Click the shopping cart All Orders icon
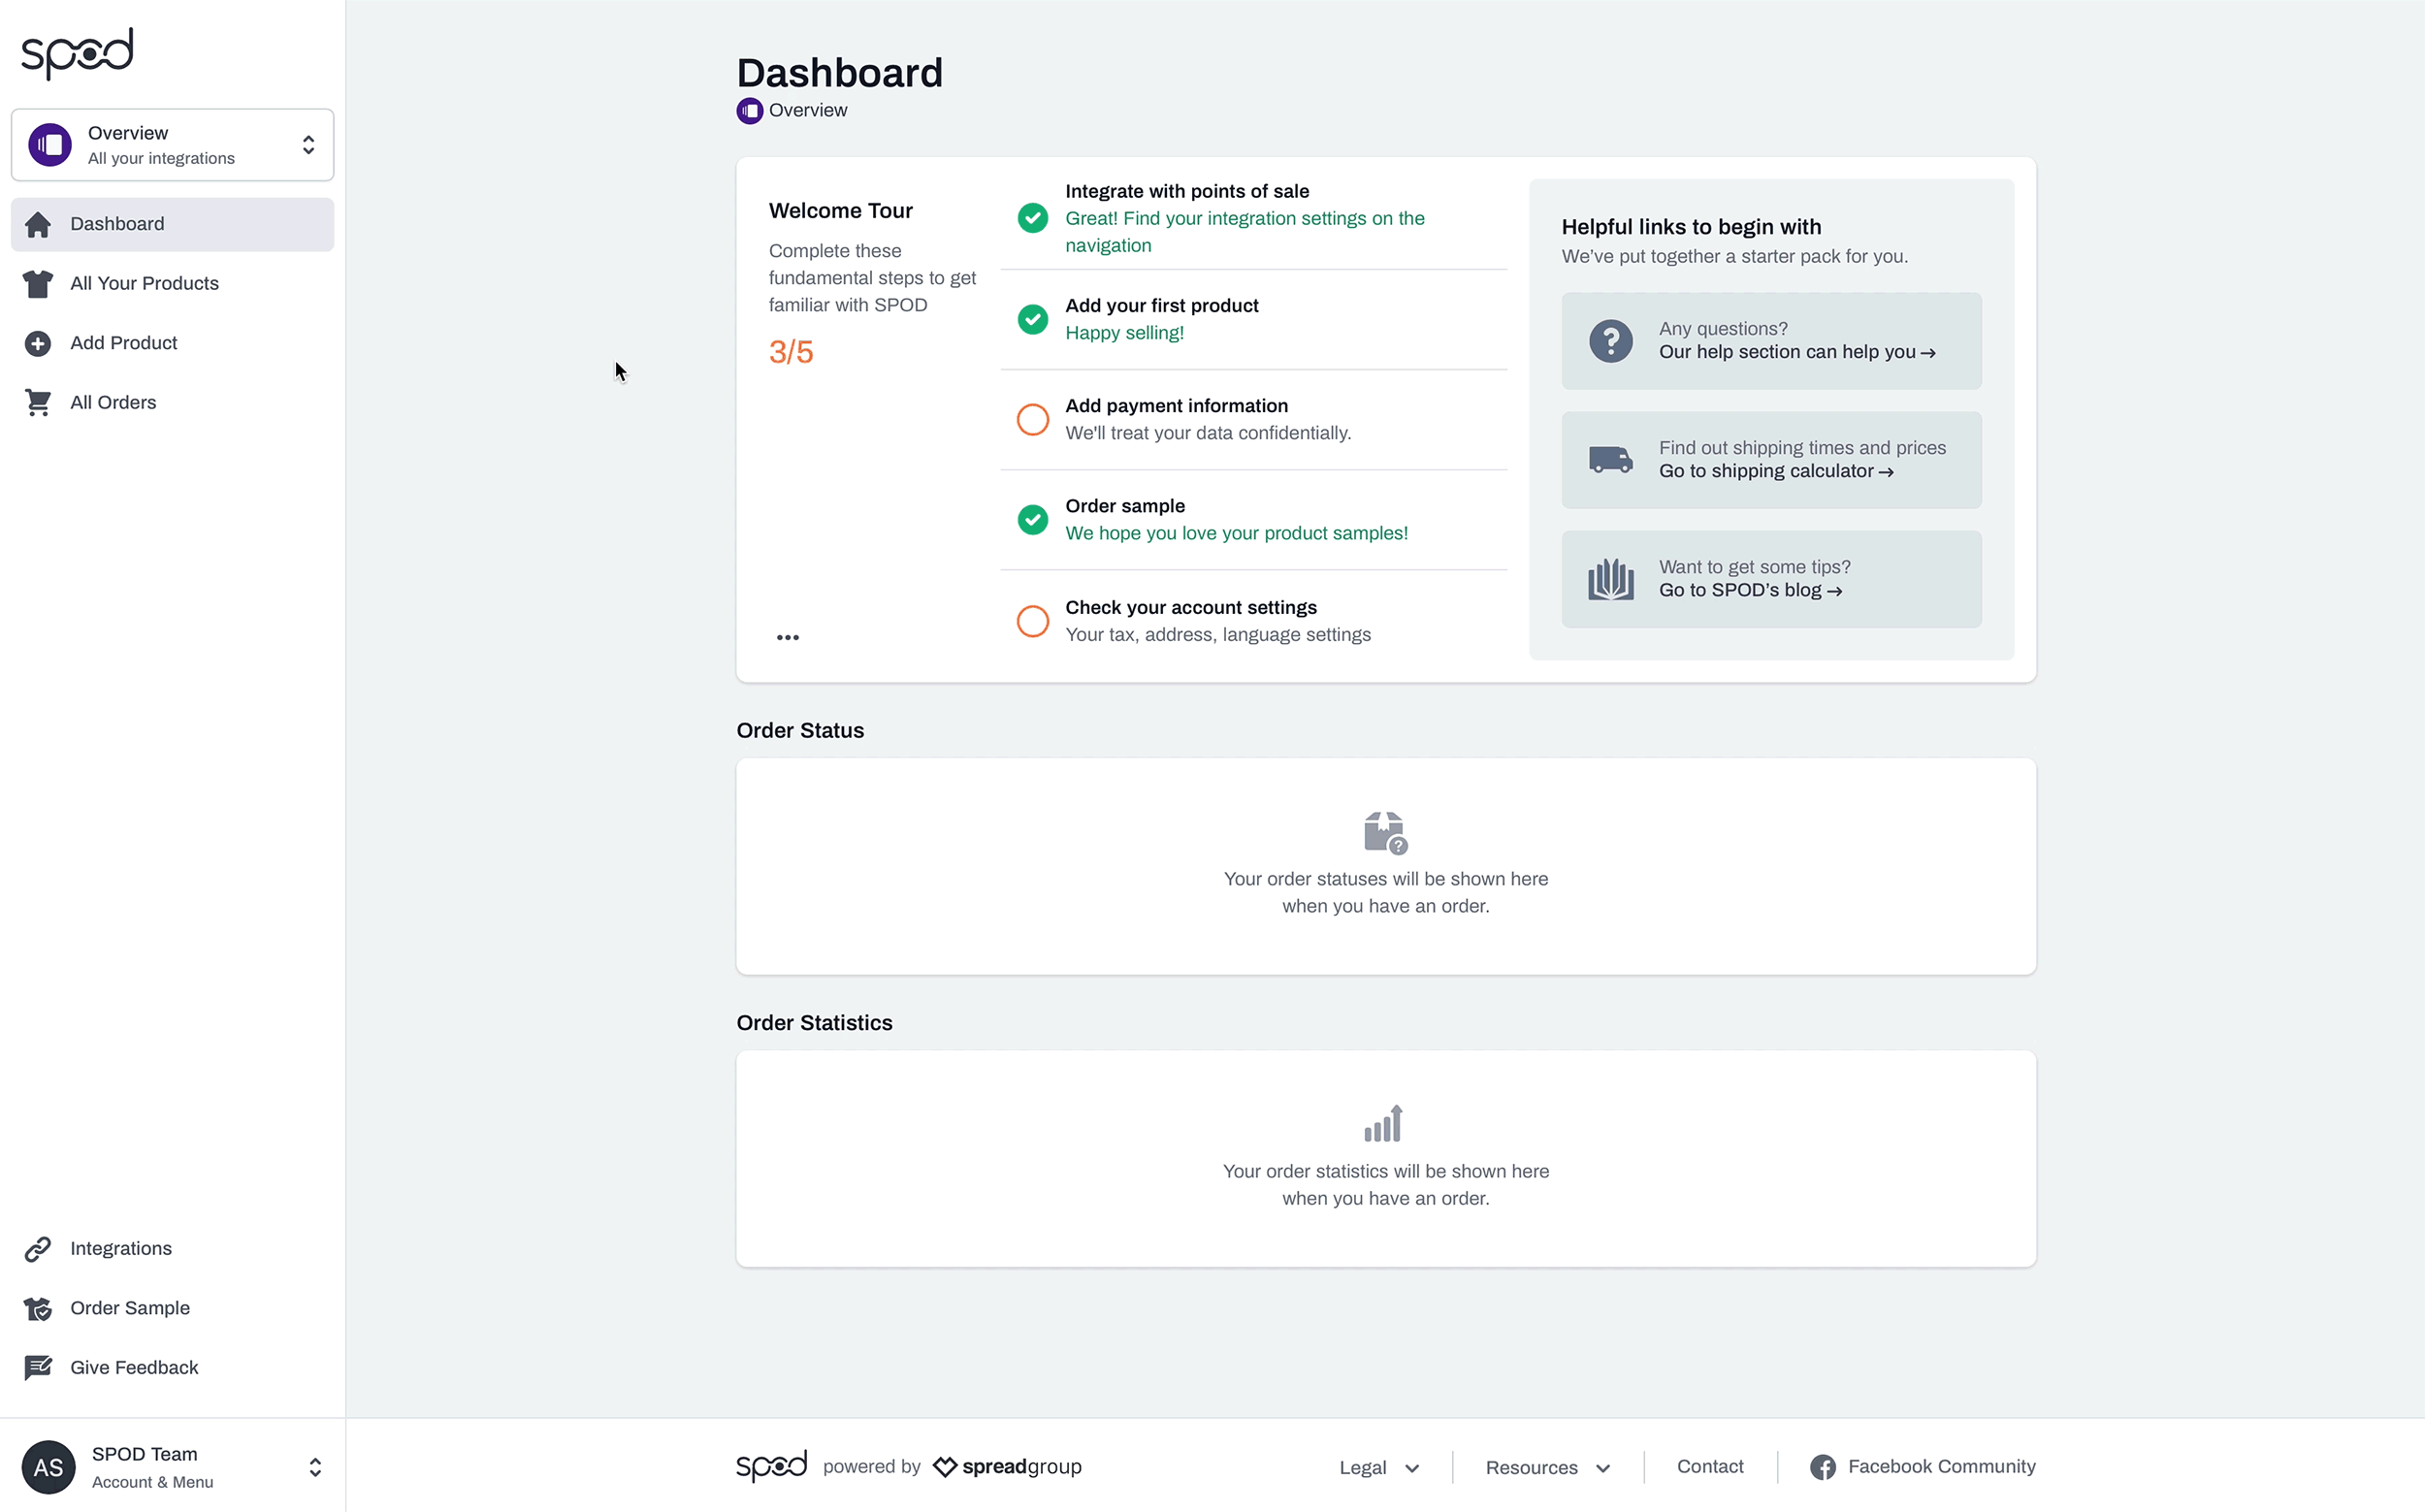Screen dimensions: 2425x1512 pos(38,403)
